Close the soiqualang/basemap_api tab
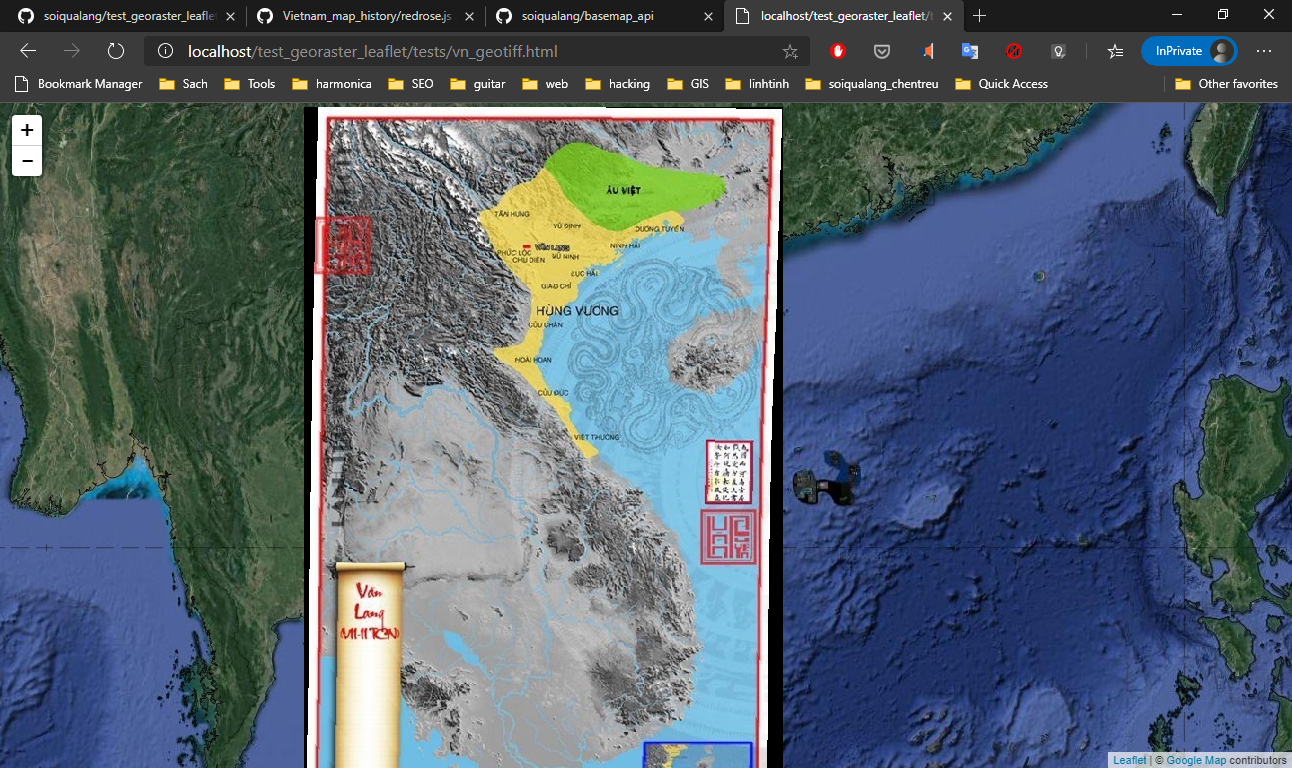 [x=709, y=16]
